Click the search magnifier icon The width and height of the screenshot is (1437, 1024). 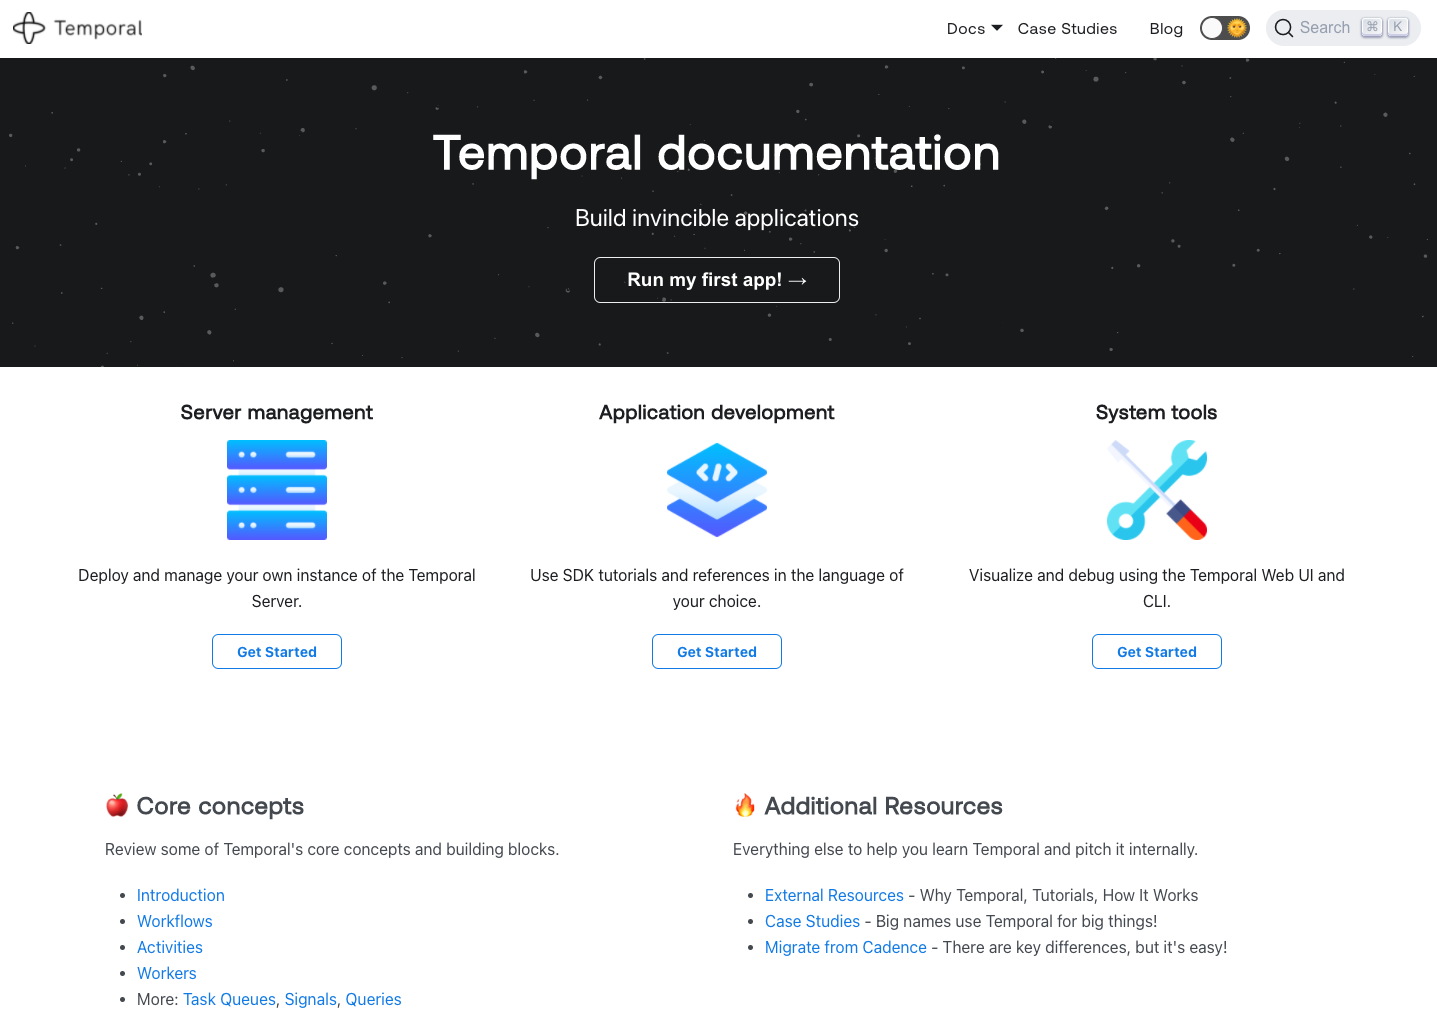(x=1284, y=28)
